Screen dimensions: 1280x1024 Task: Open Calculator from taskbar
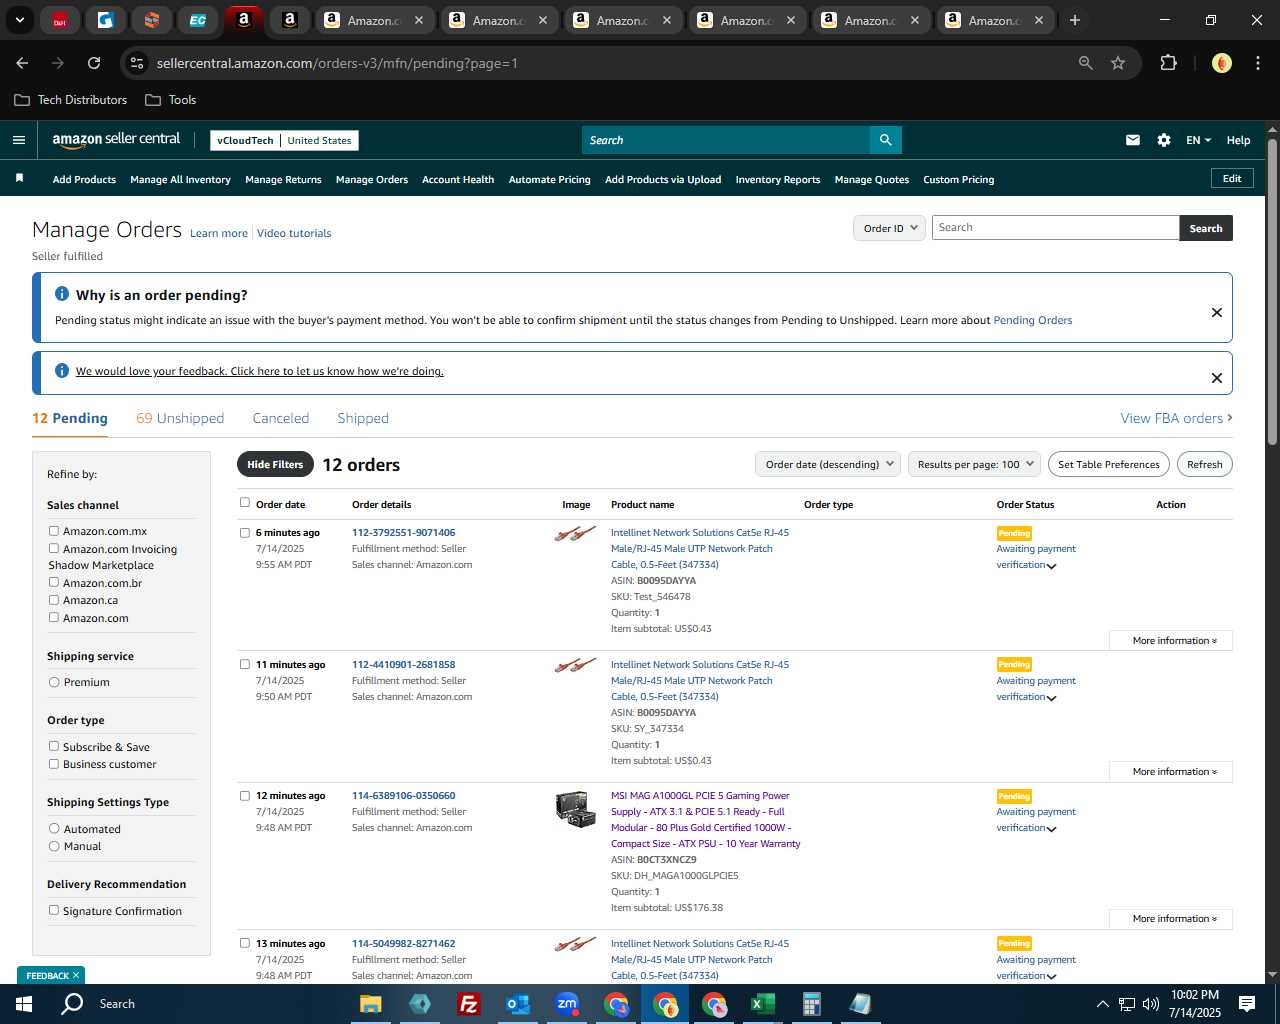click(x=811, y=1004)
